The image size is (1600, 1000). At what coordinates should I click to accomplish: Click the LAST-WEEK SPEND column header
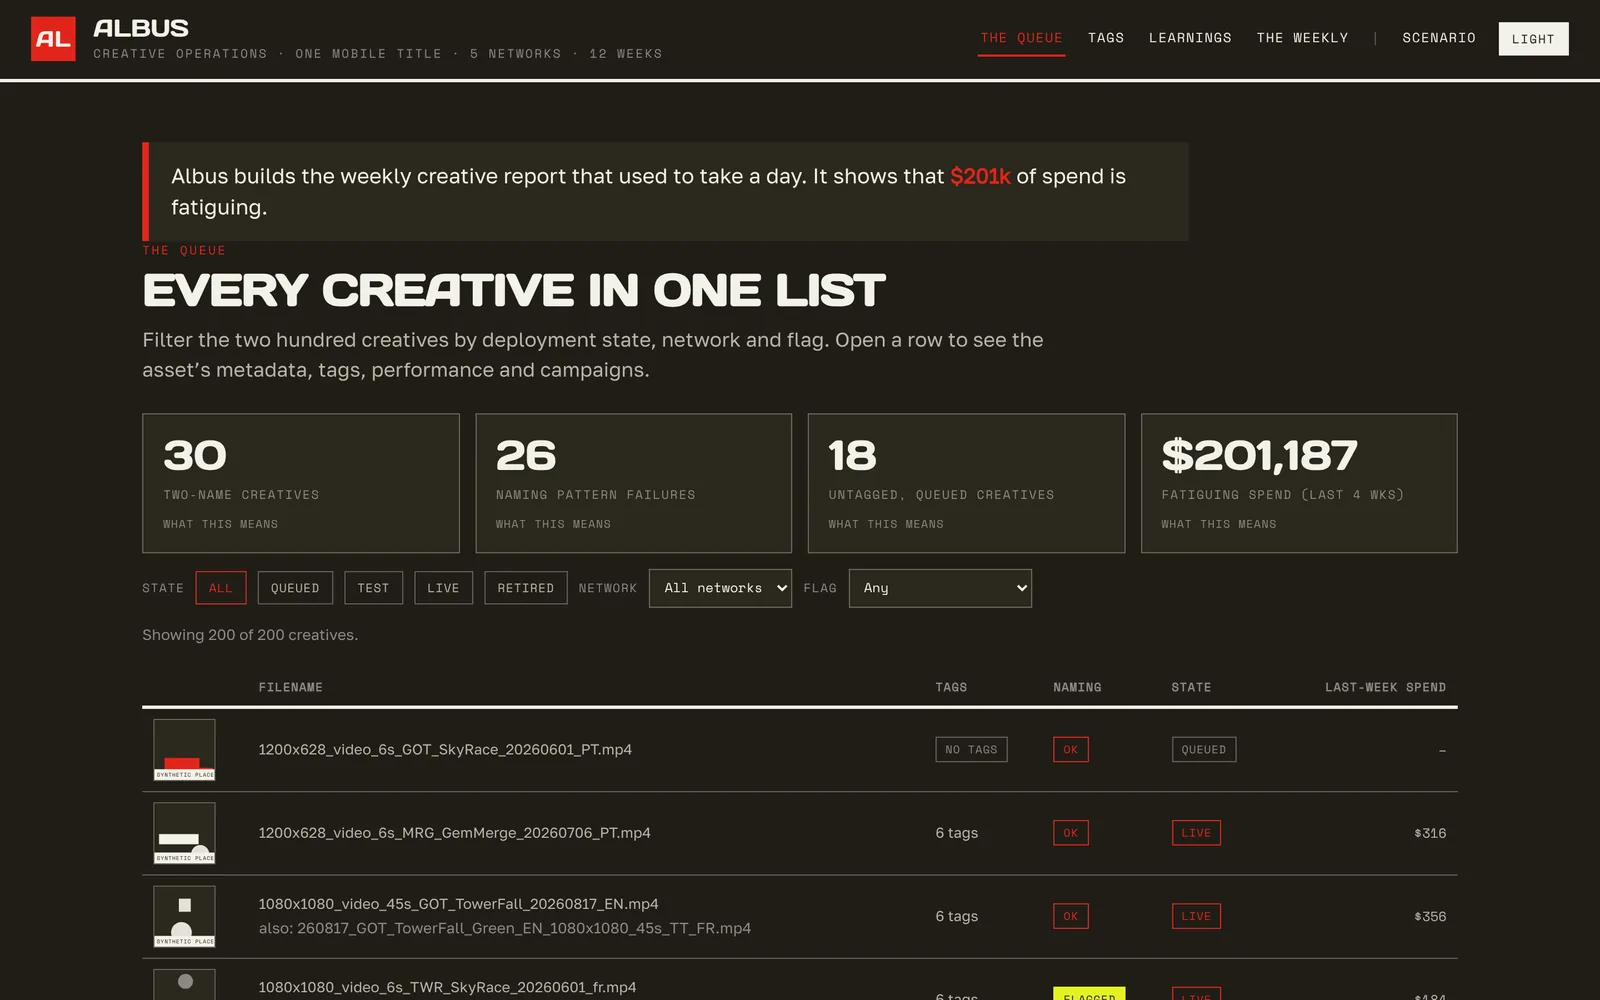click(x=1385, y=687)
